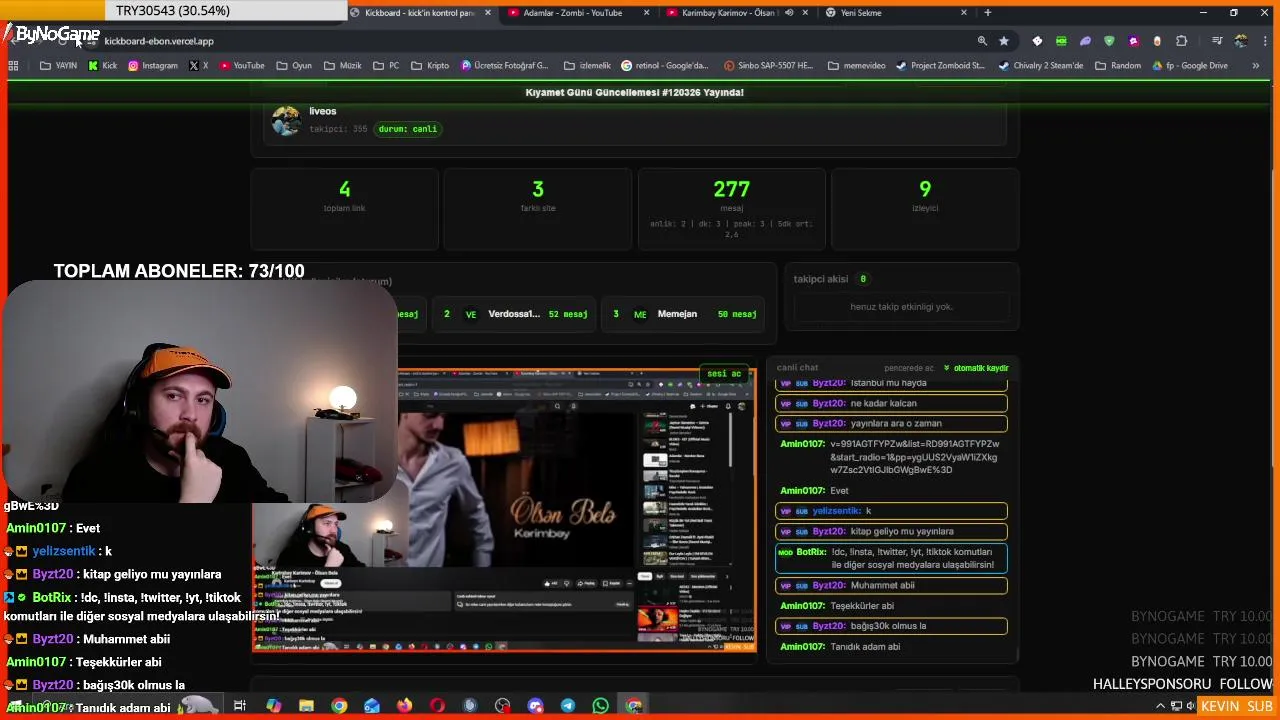Mute the Karimbay Karimov tab audio

coord(789,13)
